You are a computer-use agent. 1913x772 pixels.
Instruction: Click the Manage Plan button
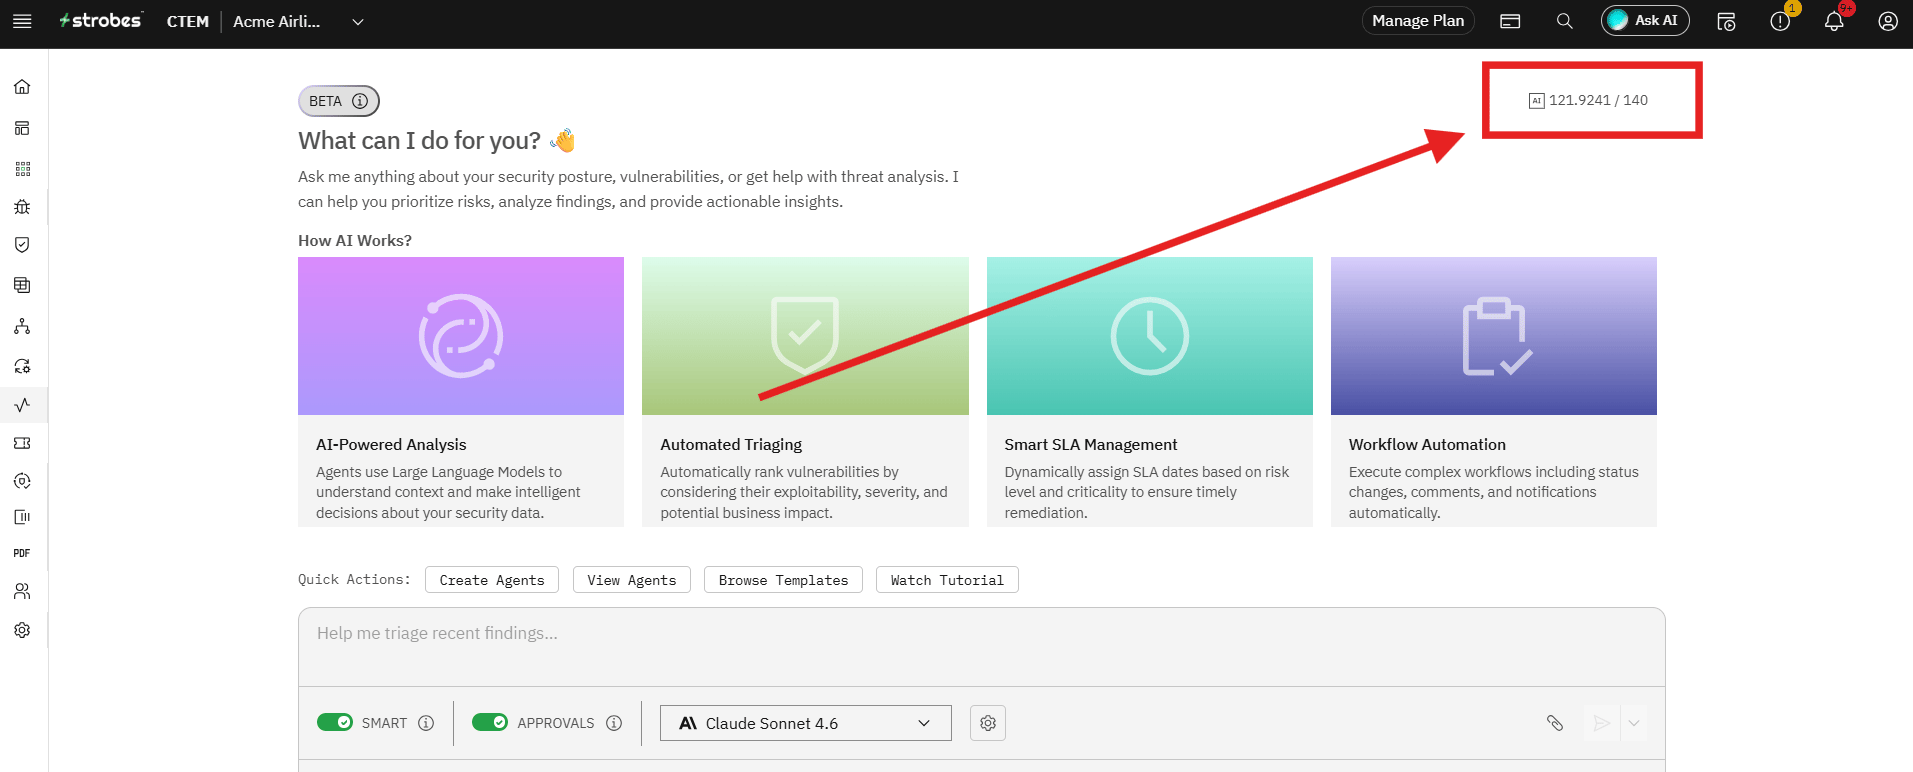click(x=1418, y=21)
